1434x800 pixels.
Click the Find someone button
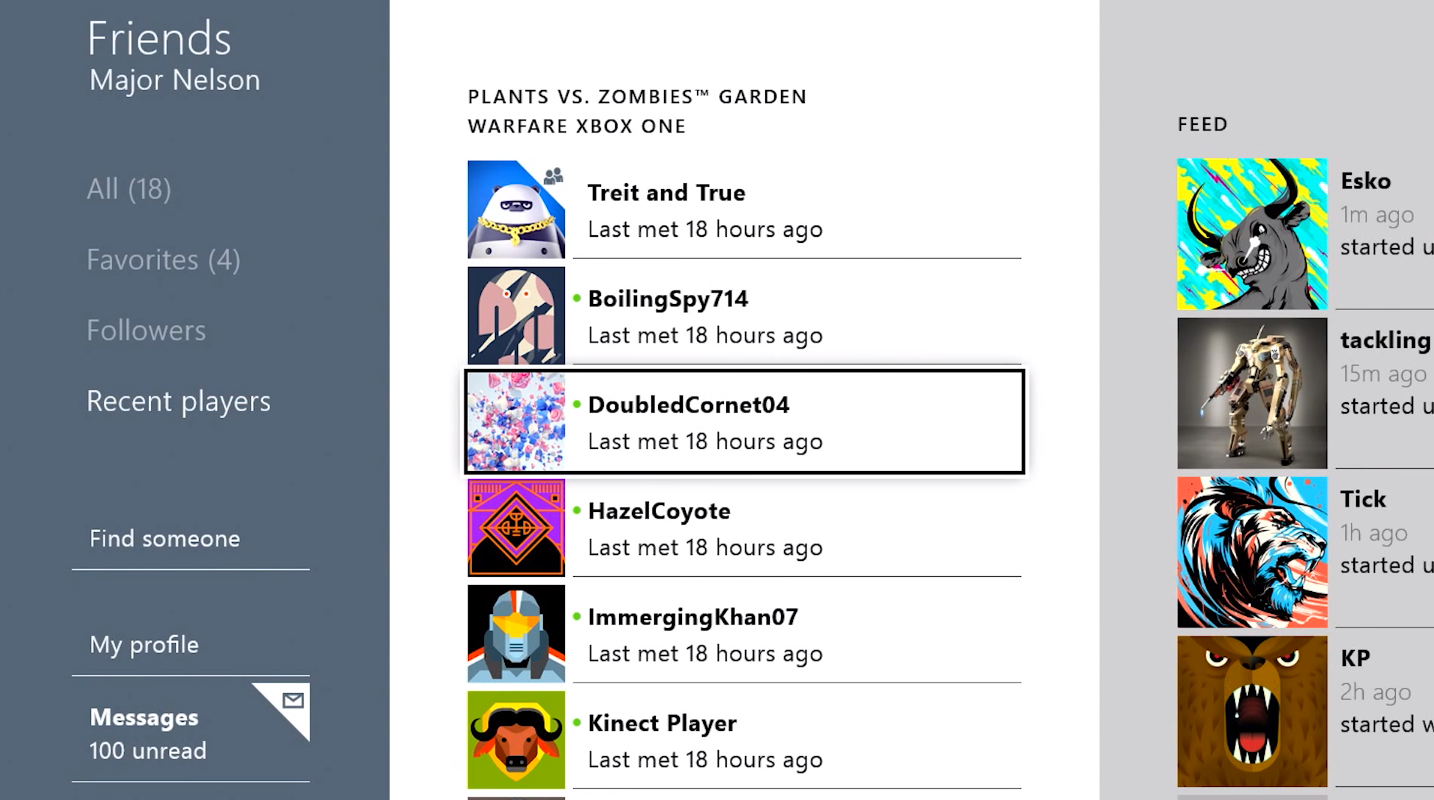pyautogui.click(x=165, y=539)
